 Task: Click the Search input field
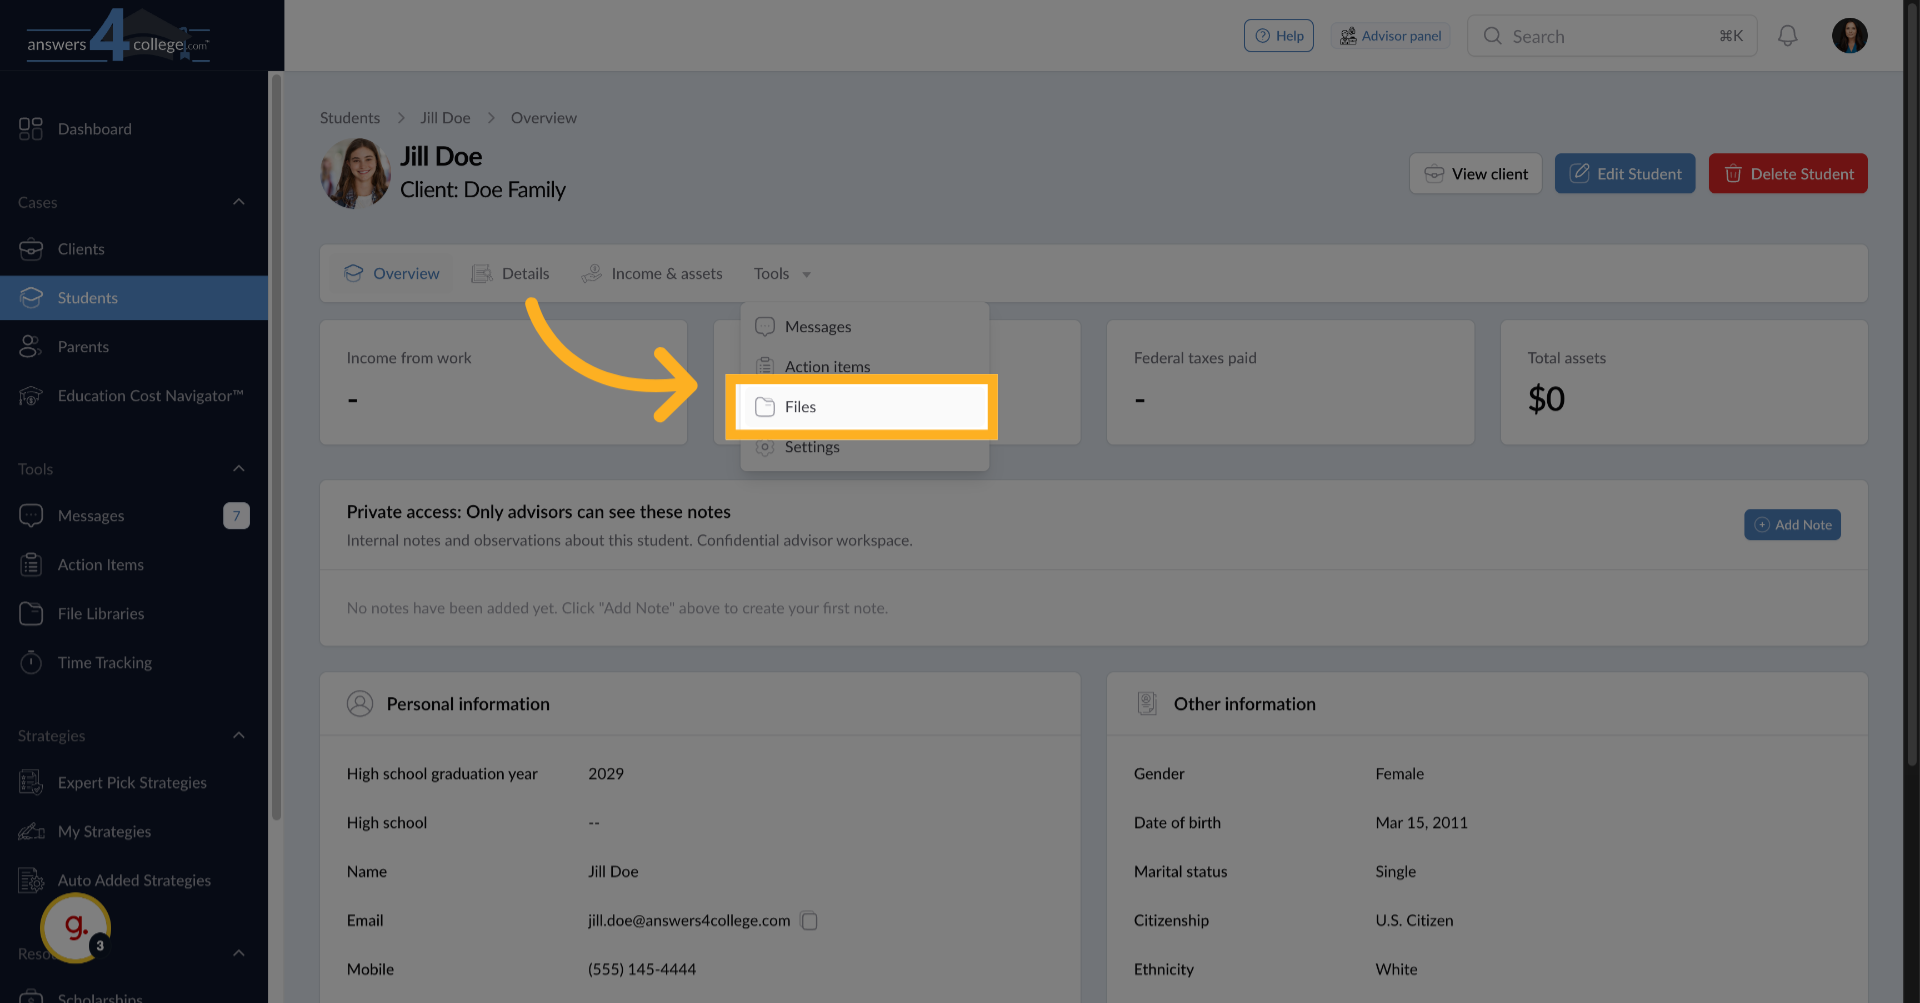pyautogui.click(x=1610, y=35)
